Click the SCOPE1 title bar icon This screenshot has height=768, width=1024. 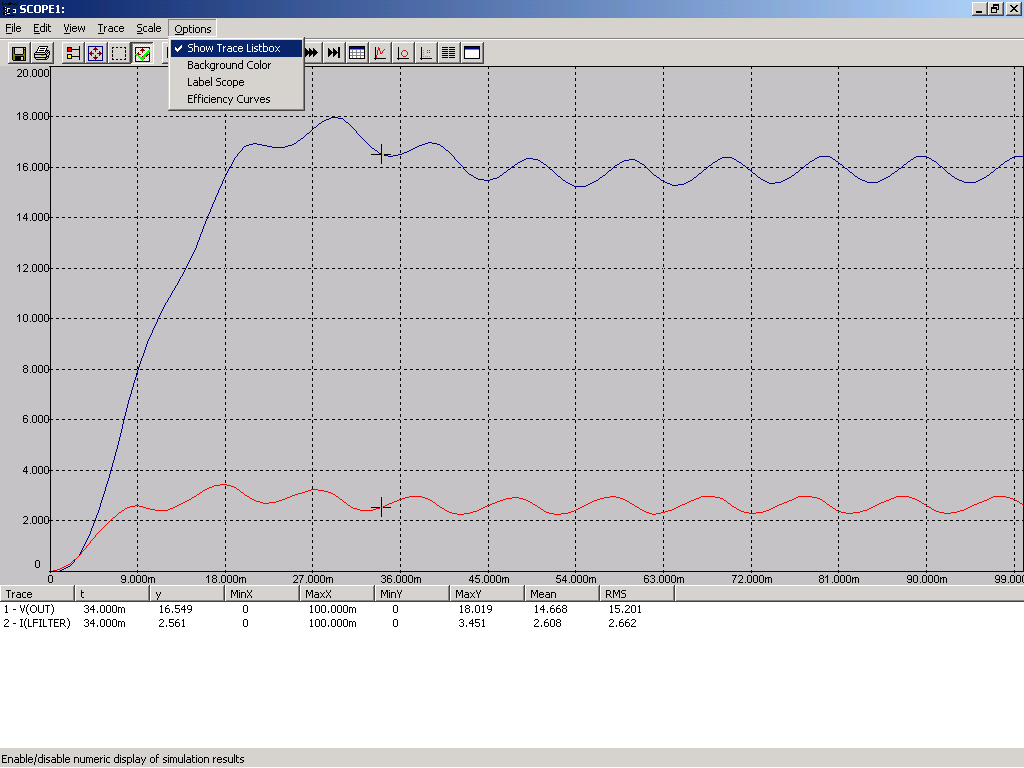click(9, 9)
